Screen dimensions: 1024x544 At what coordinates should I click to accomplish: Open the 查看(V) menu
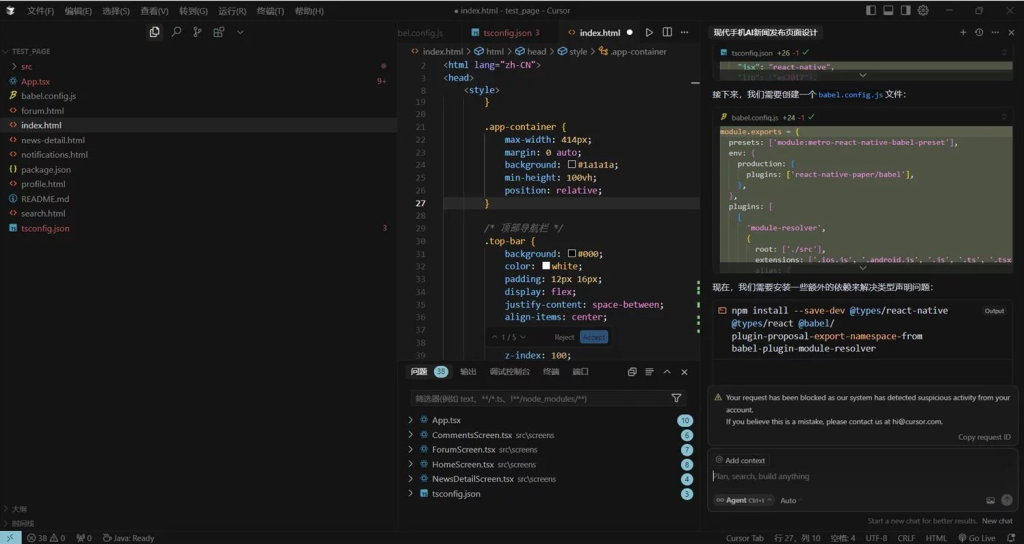(154, 11)
